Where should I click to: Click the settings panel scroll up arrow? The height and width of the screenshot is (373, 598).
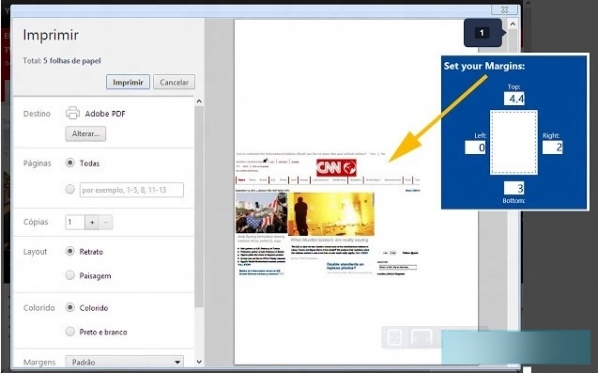click(x=199, y=101)
